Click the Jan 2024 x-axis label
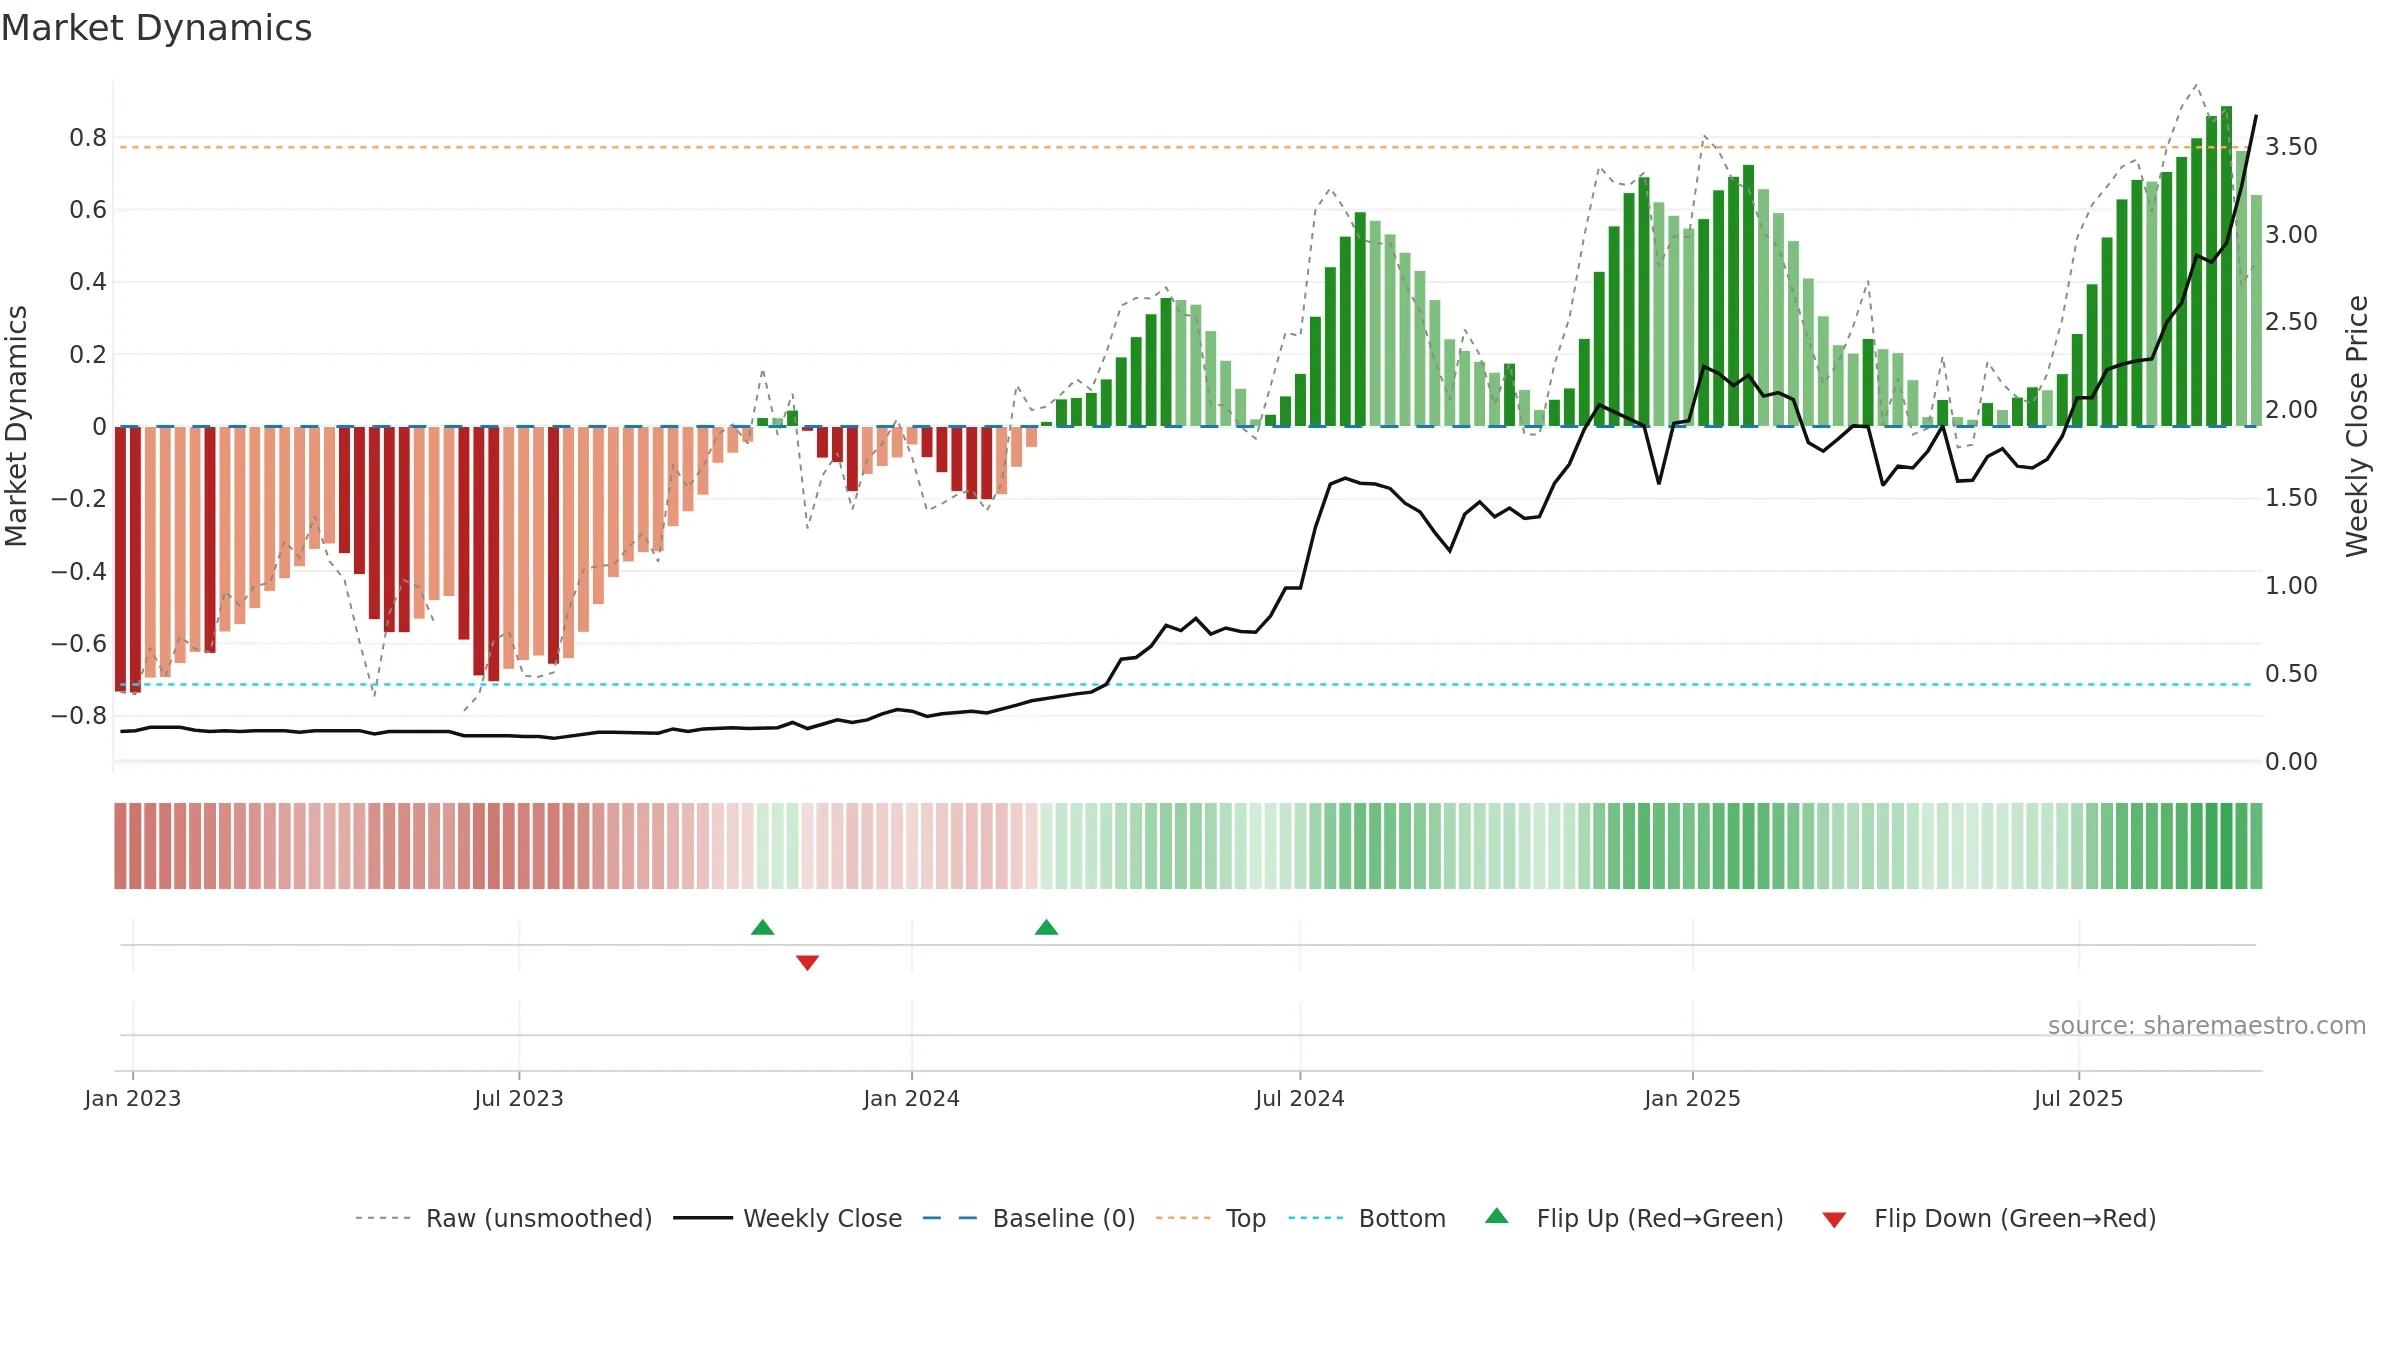The image size is (2400, 1350). pyautogui.click(x=912, y=1098)
